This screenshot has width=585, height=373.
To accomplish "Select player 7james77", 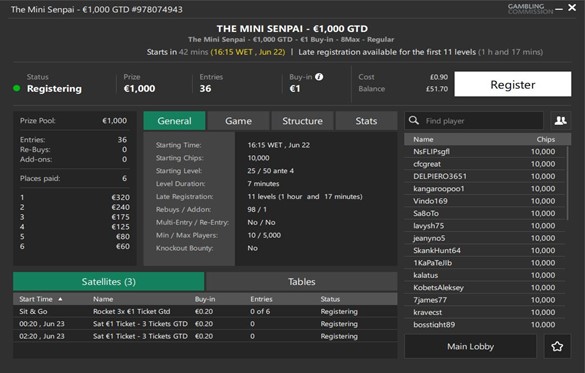I will (485, 300).
